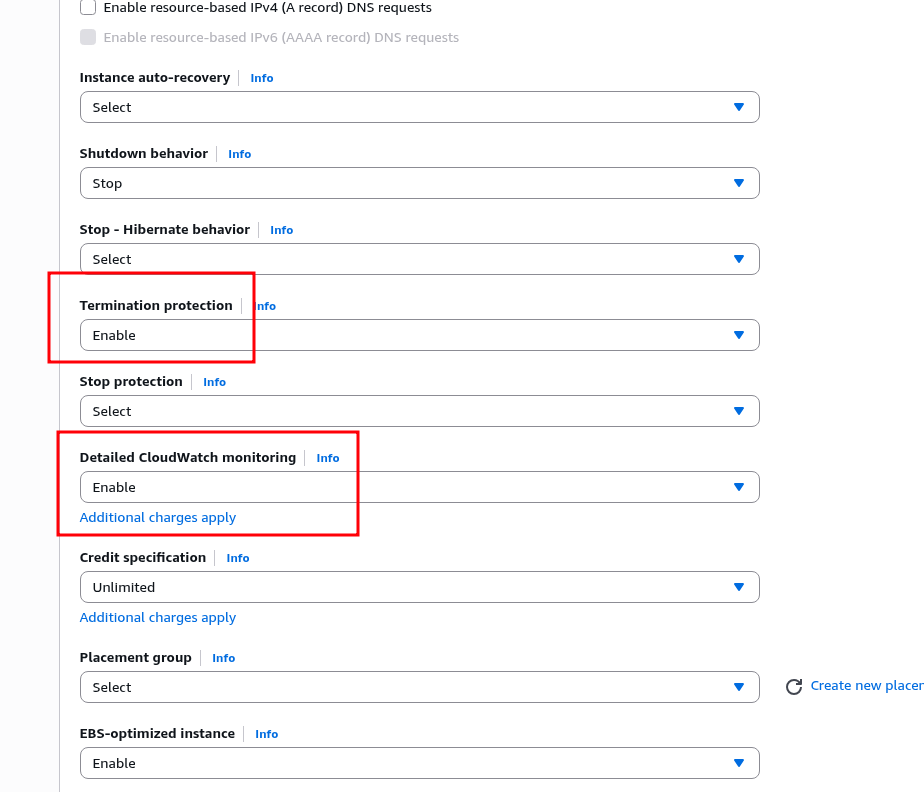Click Info beside Stop - Hibernate behavior

point(282,230)
